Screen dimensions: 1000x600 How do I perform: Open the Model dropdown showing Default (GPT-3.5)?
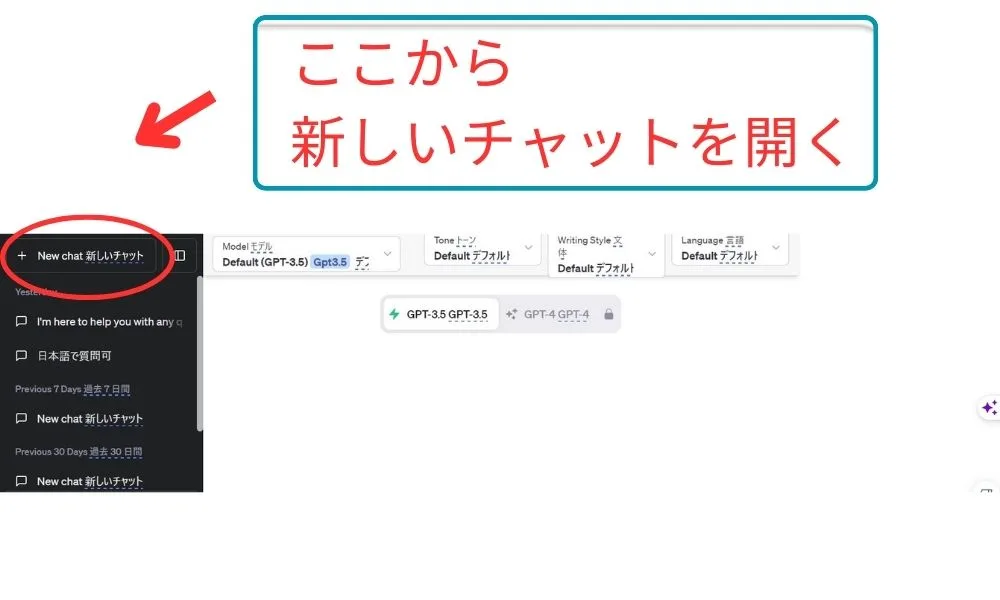tap(306, 254)
